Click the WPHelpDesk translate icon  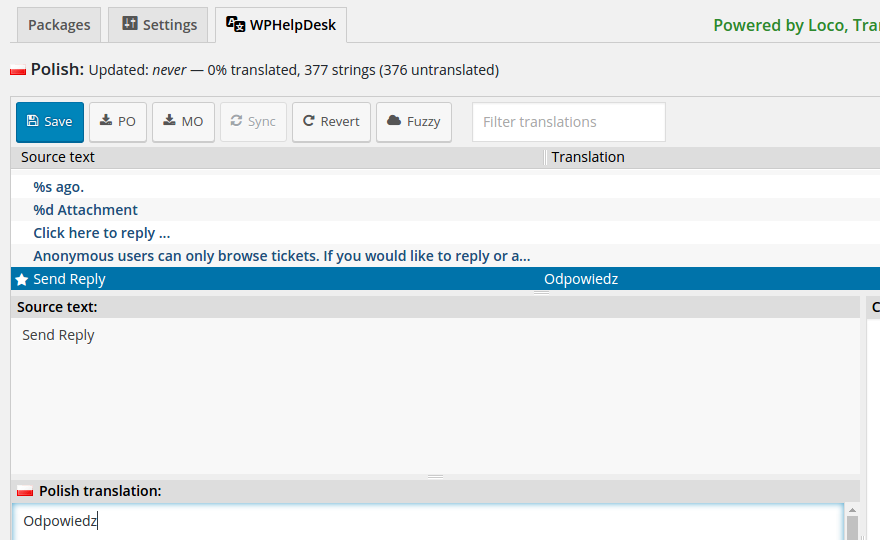235,24
